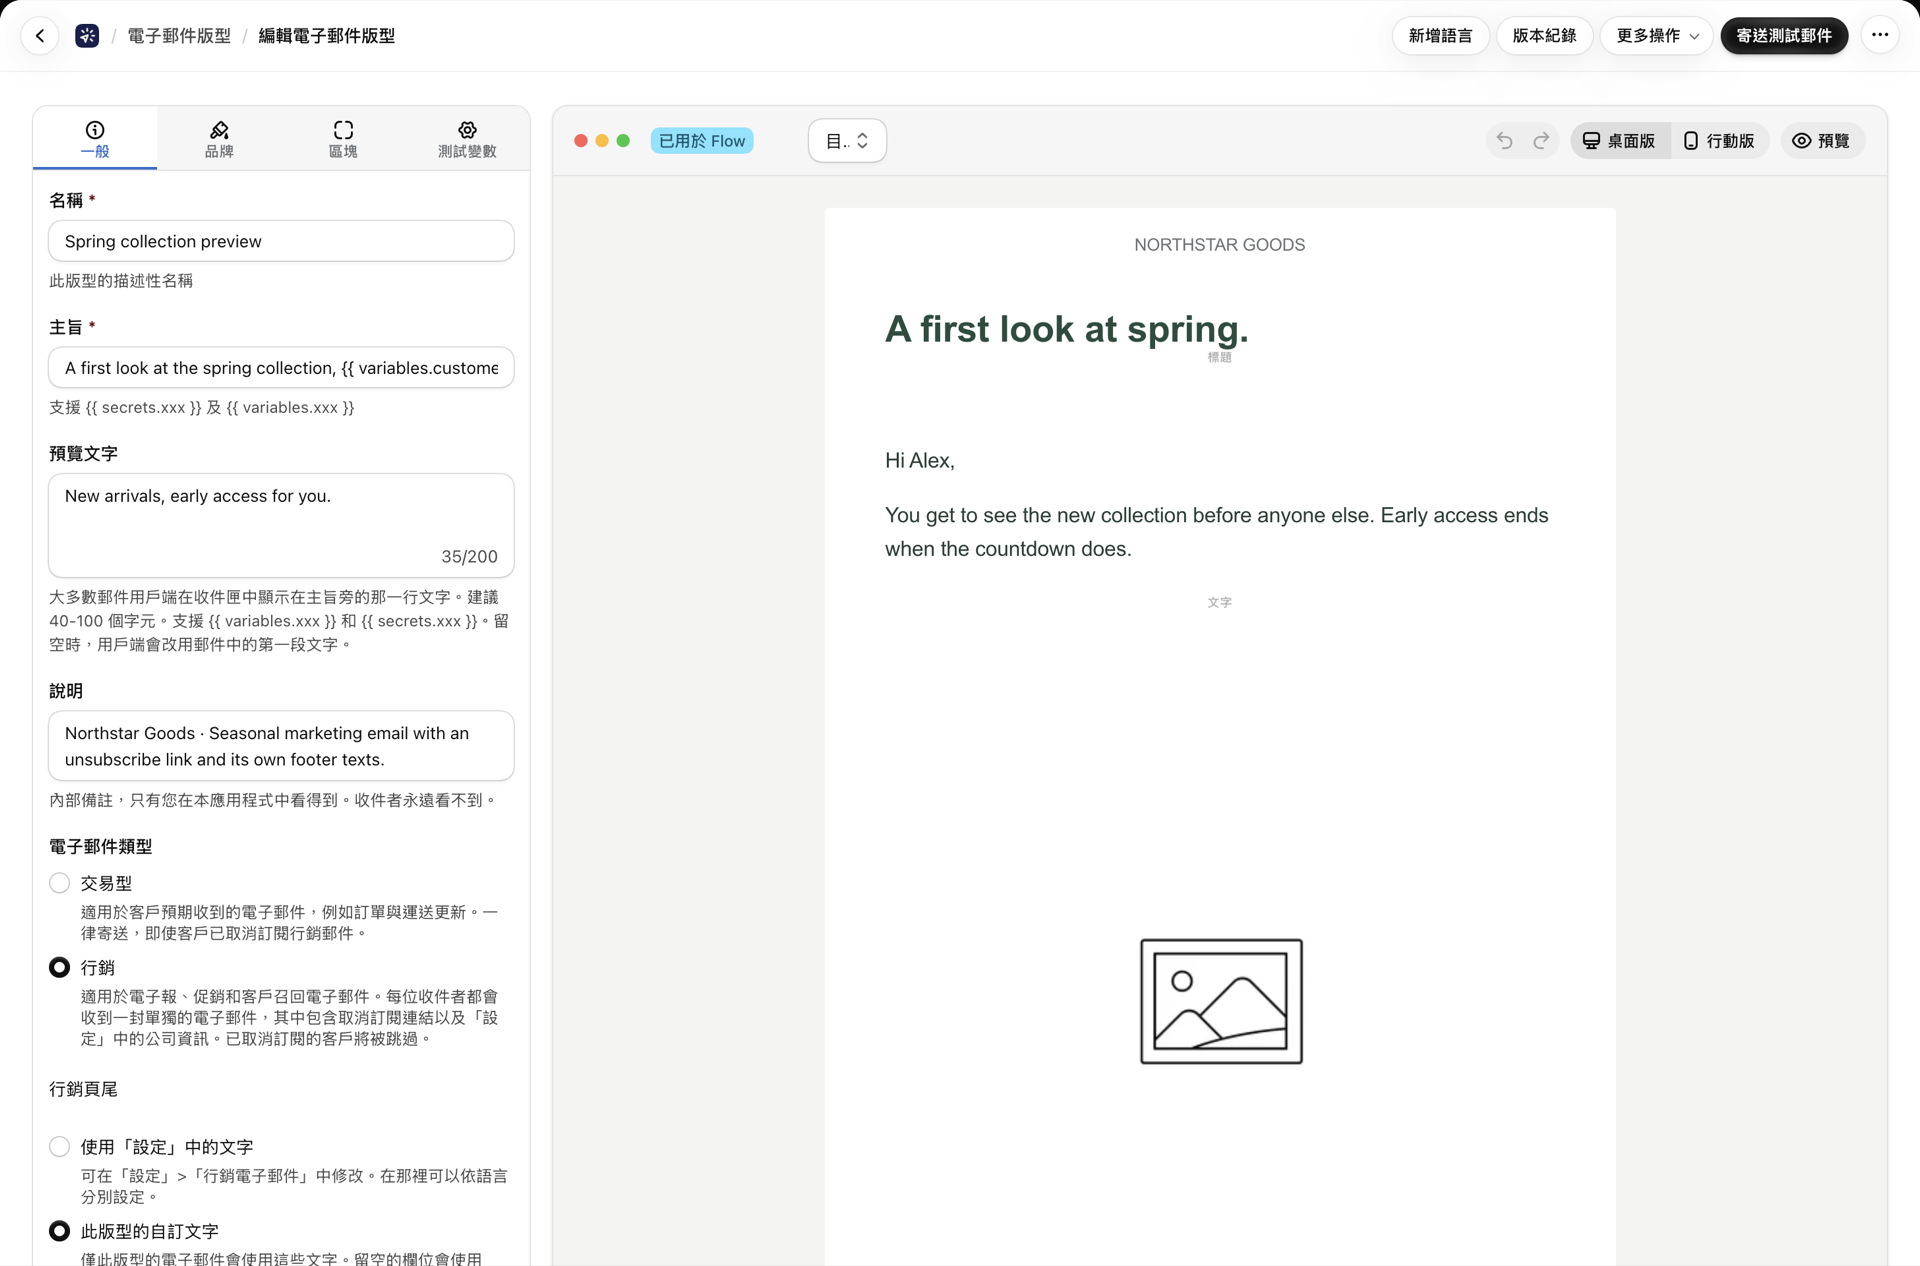Switch to the 一般 tab

(x=95, y=139)
